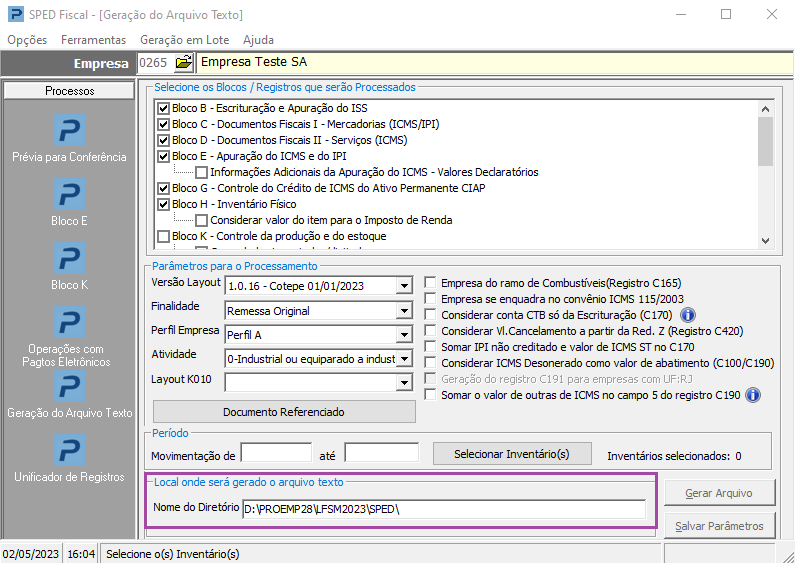Uncheck Bloco G - Controle do Crédito CIAP
This screenshot has height=563, width=795.
tap(163, 188)
